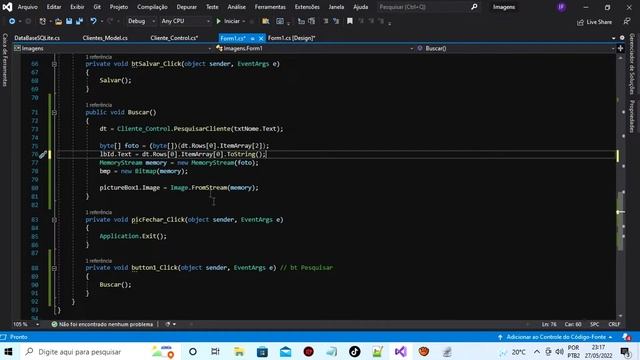
Task: Open the Extensões menu
Action: [x=307, y=7]
